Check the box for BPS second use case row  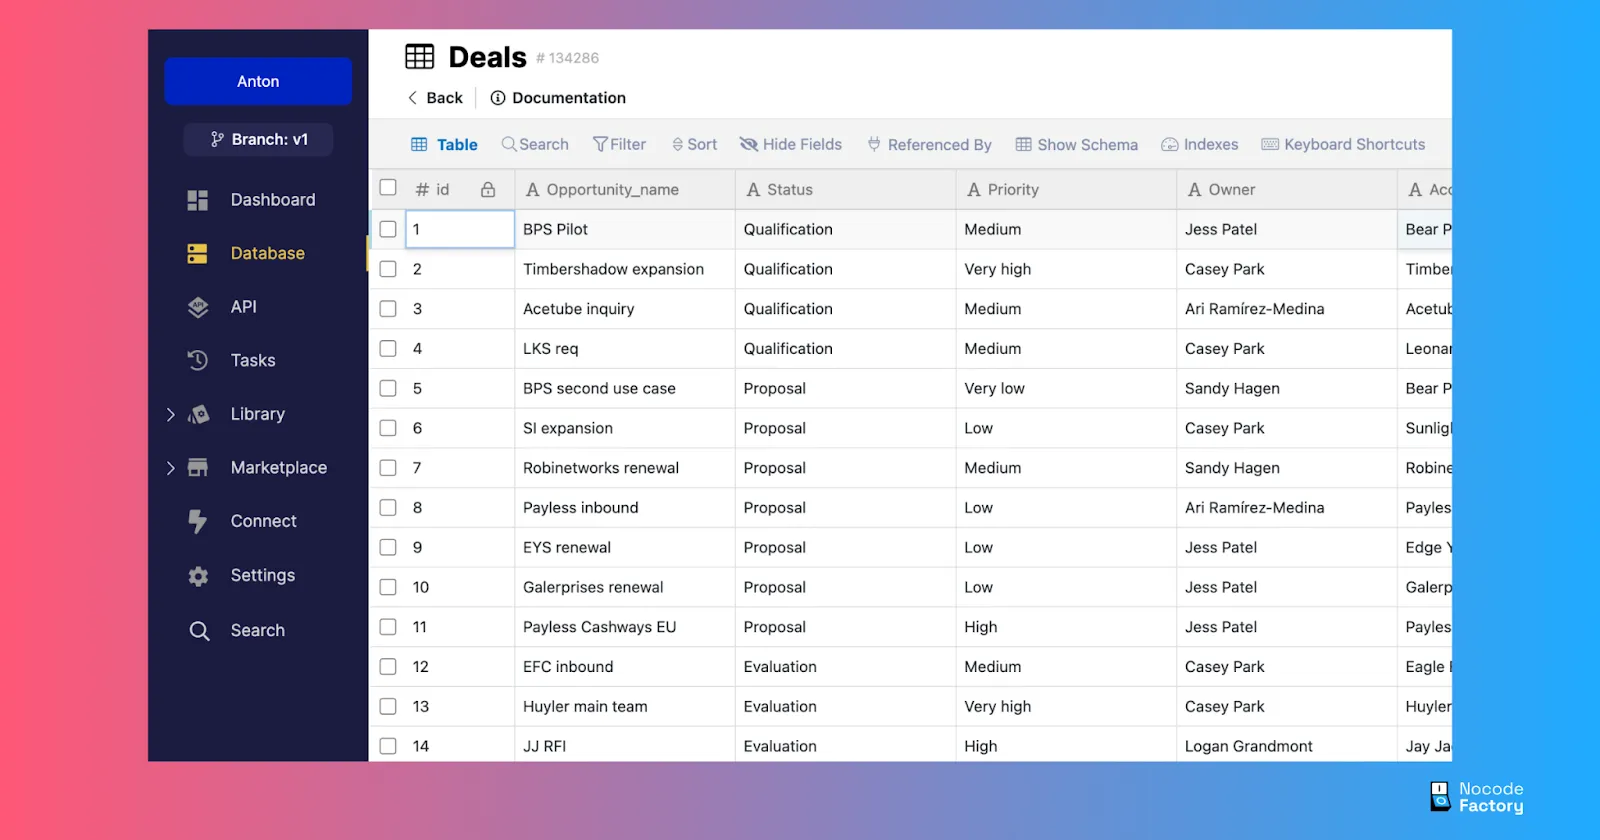[x=388, y=388]
